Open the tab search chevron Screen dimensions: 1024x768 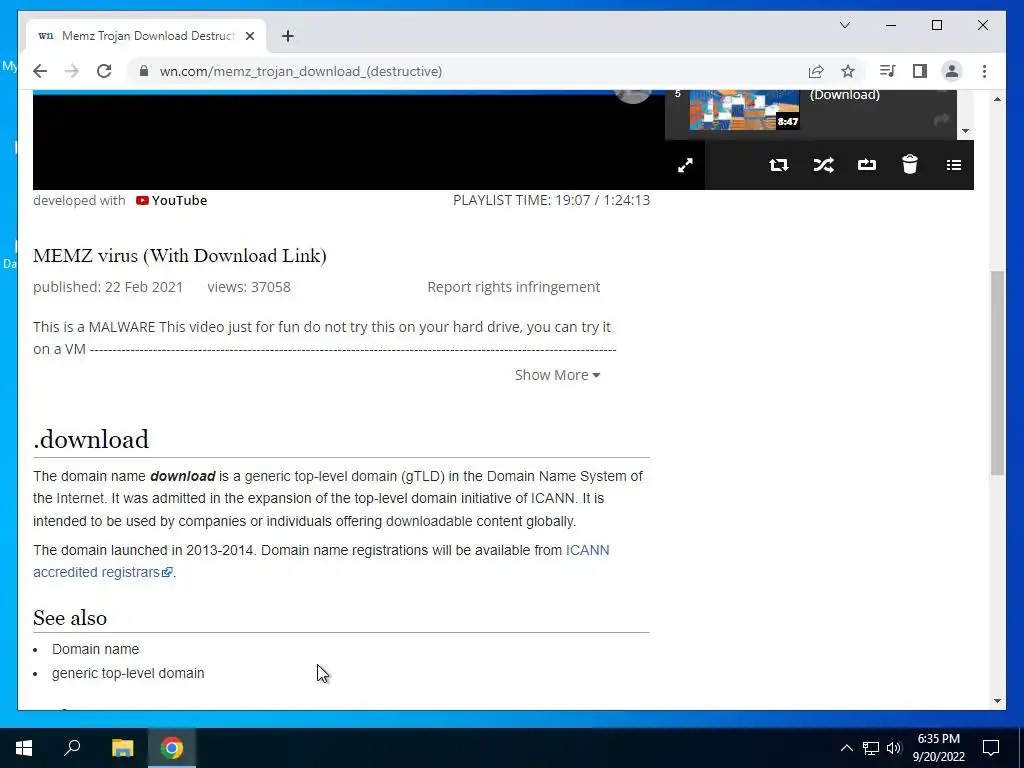tap(845, 25)
